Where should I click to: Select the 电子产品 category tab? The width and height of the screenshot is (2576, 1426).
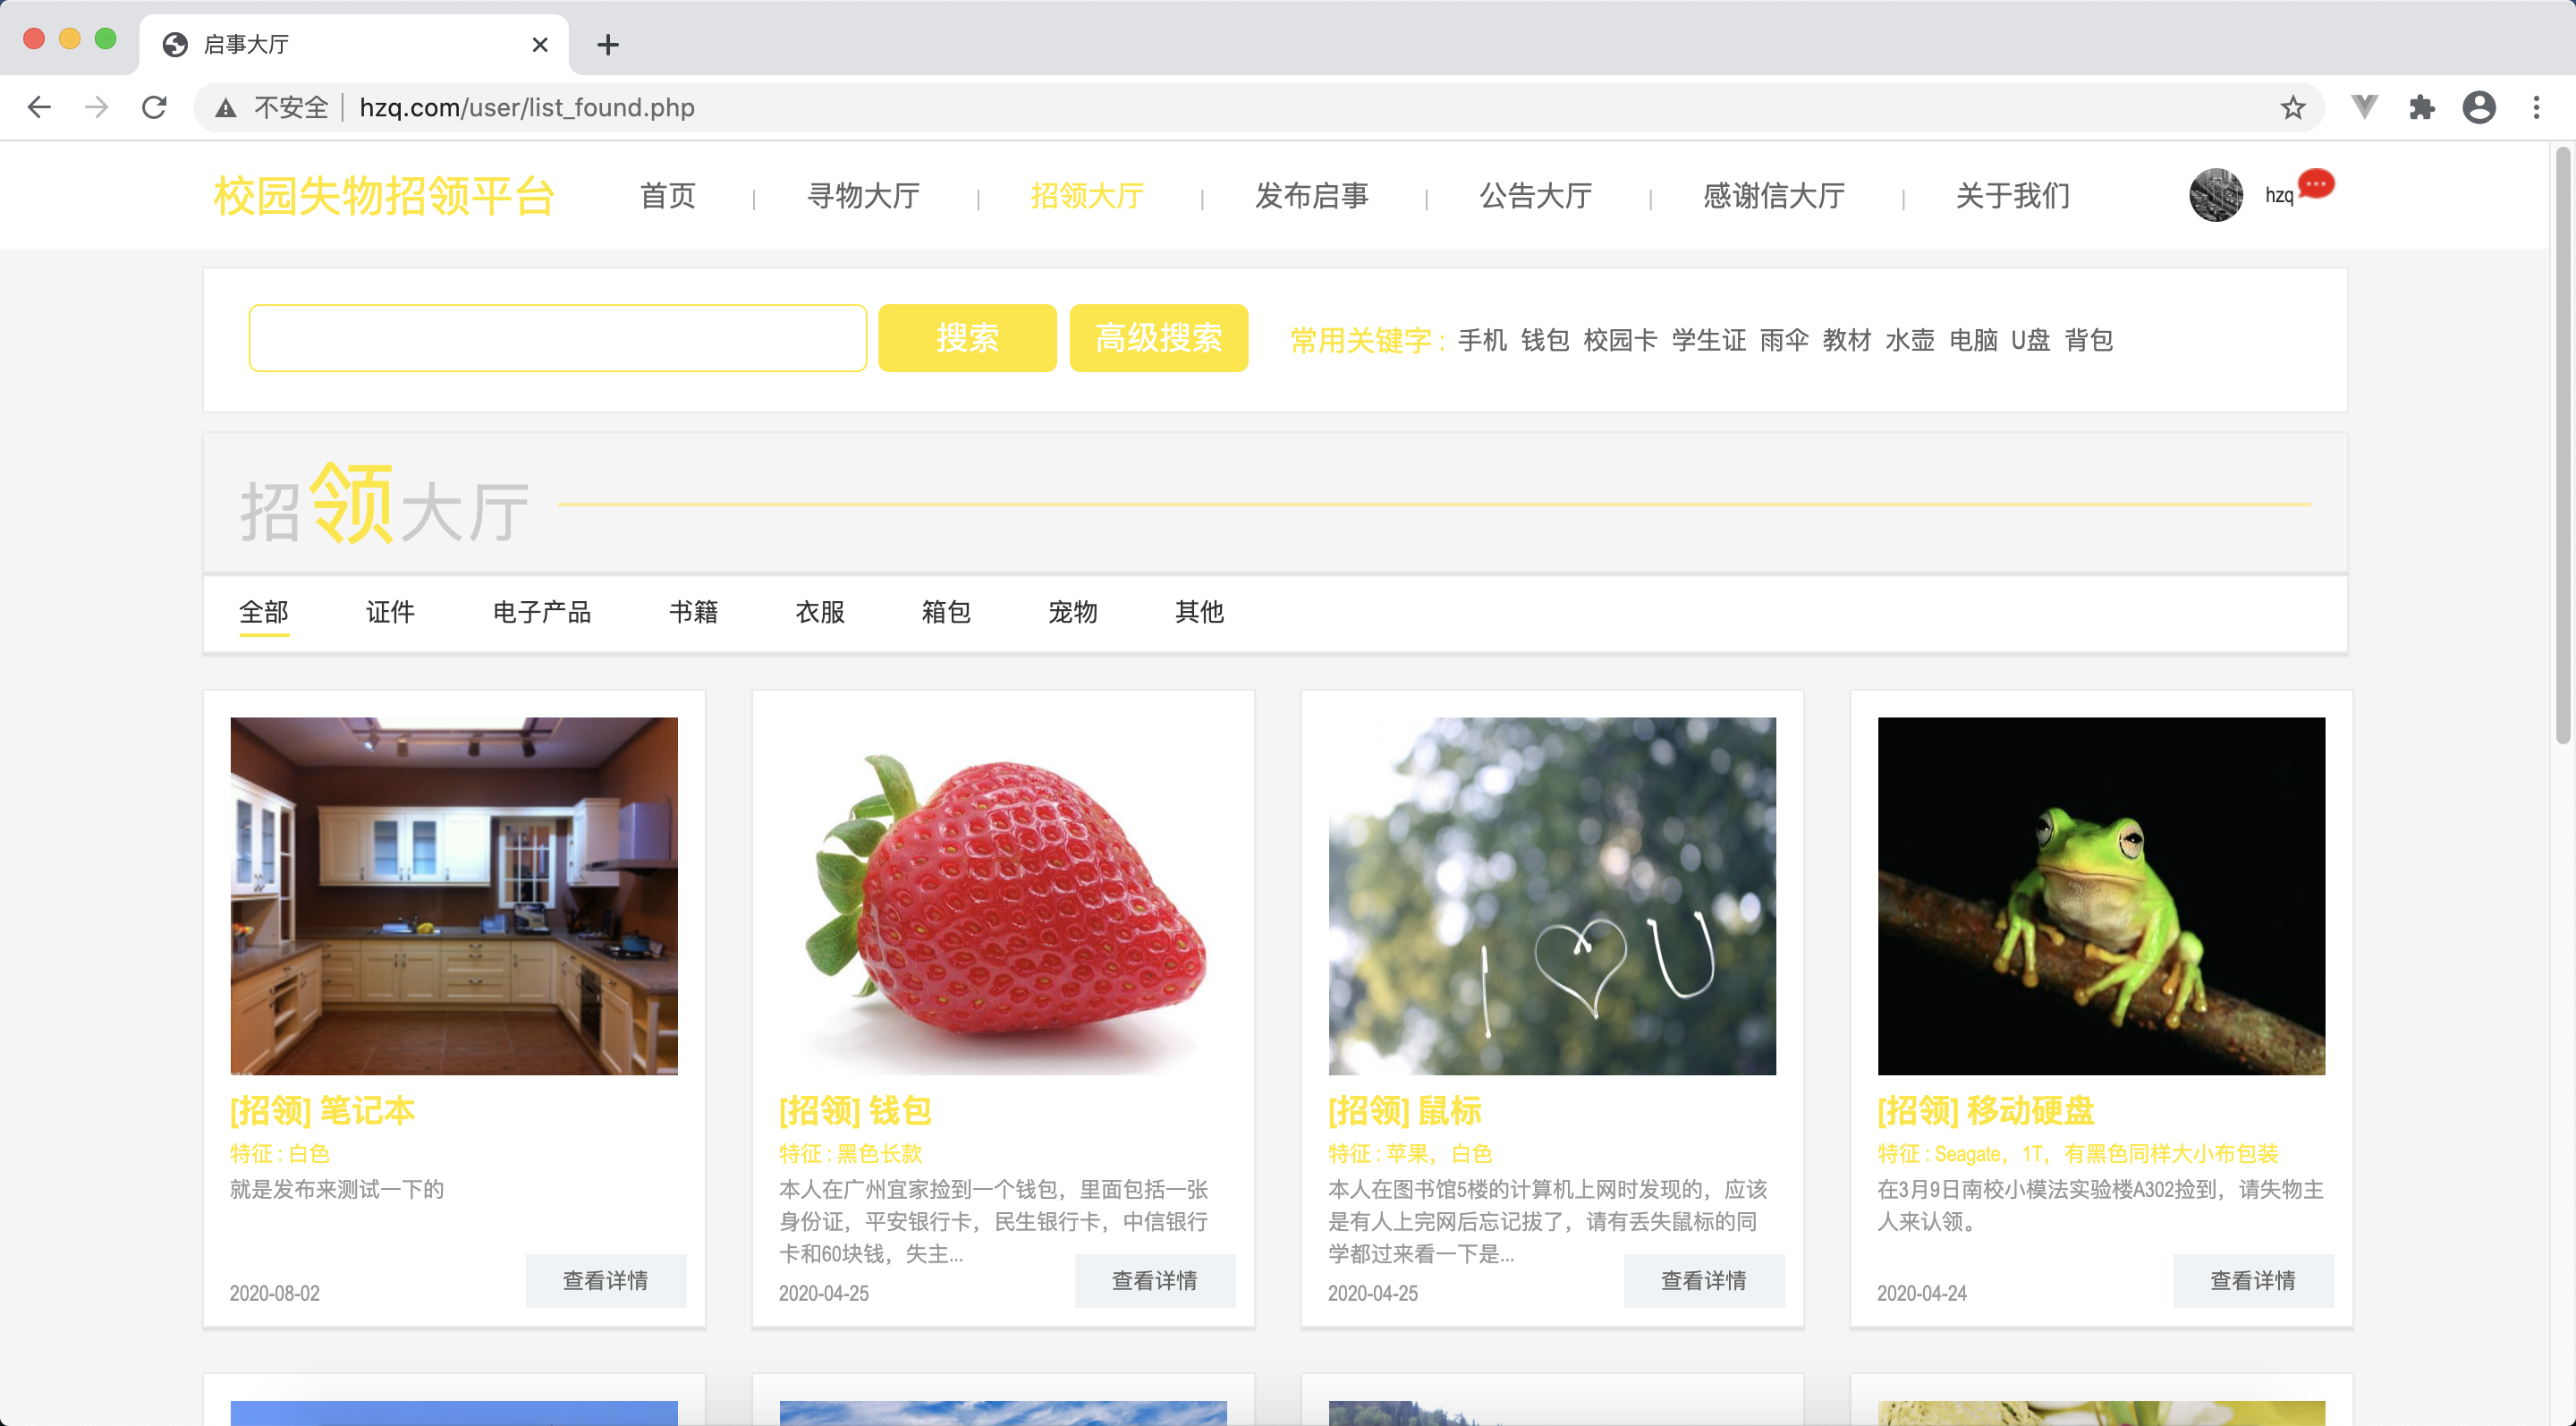542,612
